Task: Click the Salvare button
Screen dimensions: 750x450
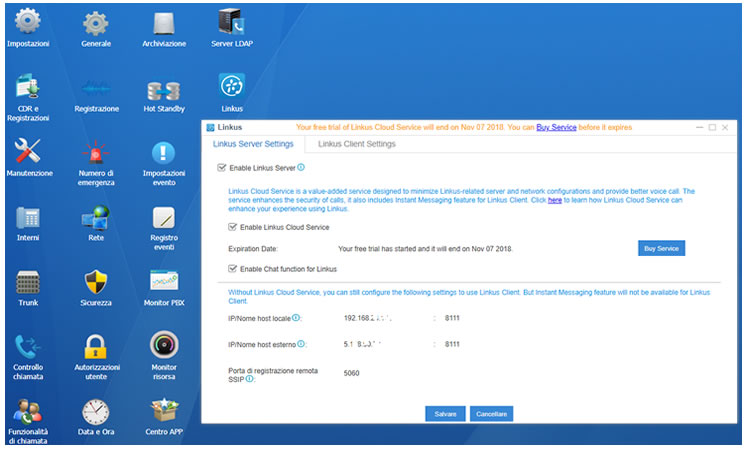Action: pyautogui.click(x=445, y=414)
